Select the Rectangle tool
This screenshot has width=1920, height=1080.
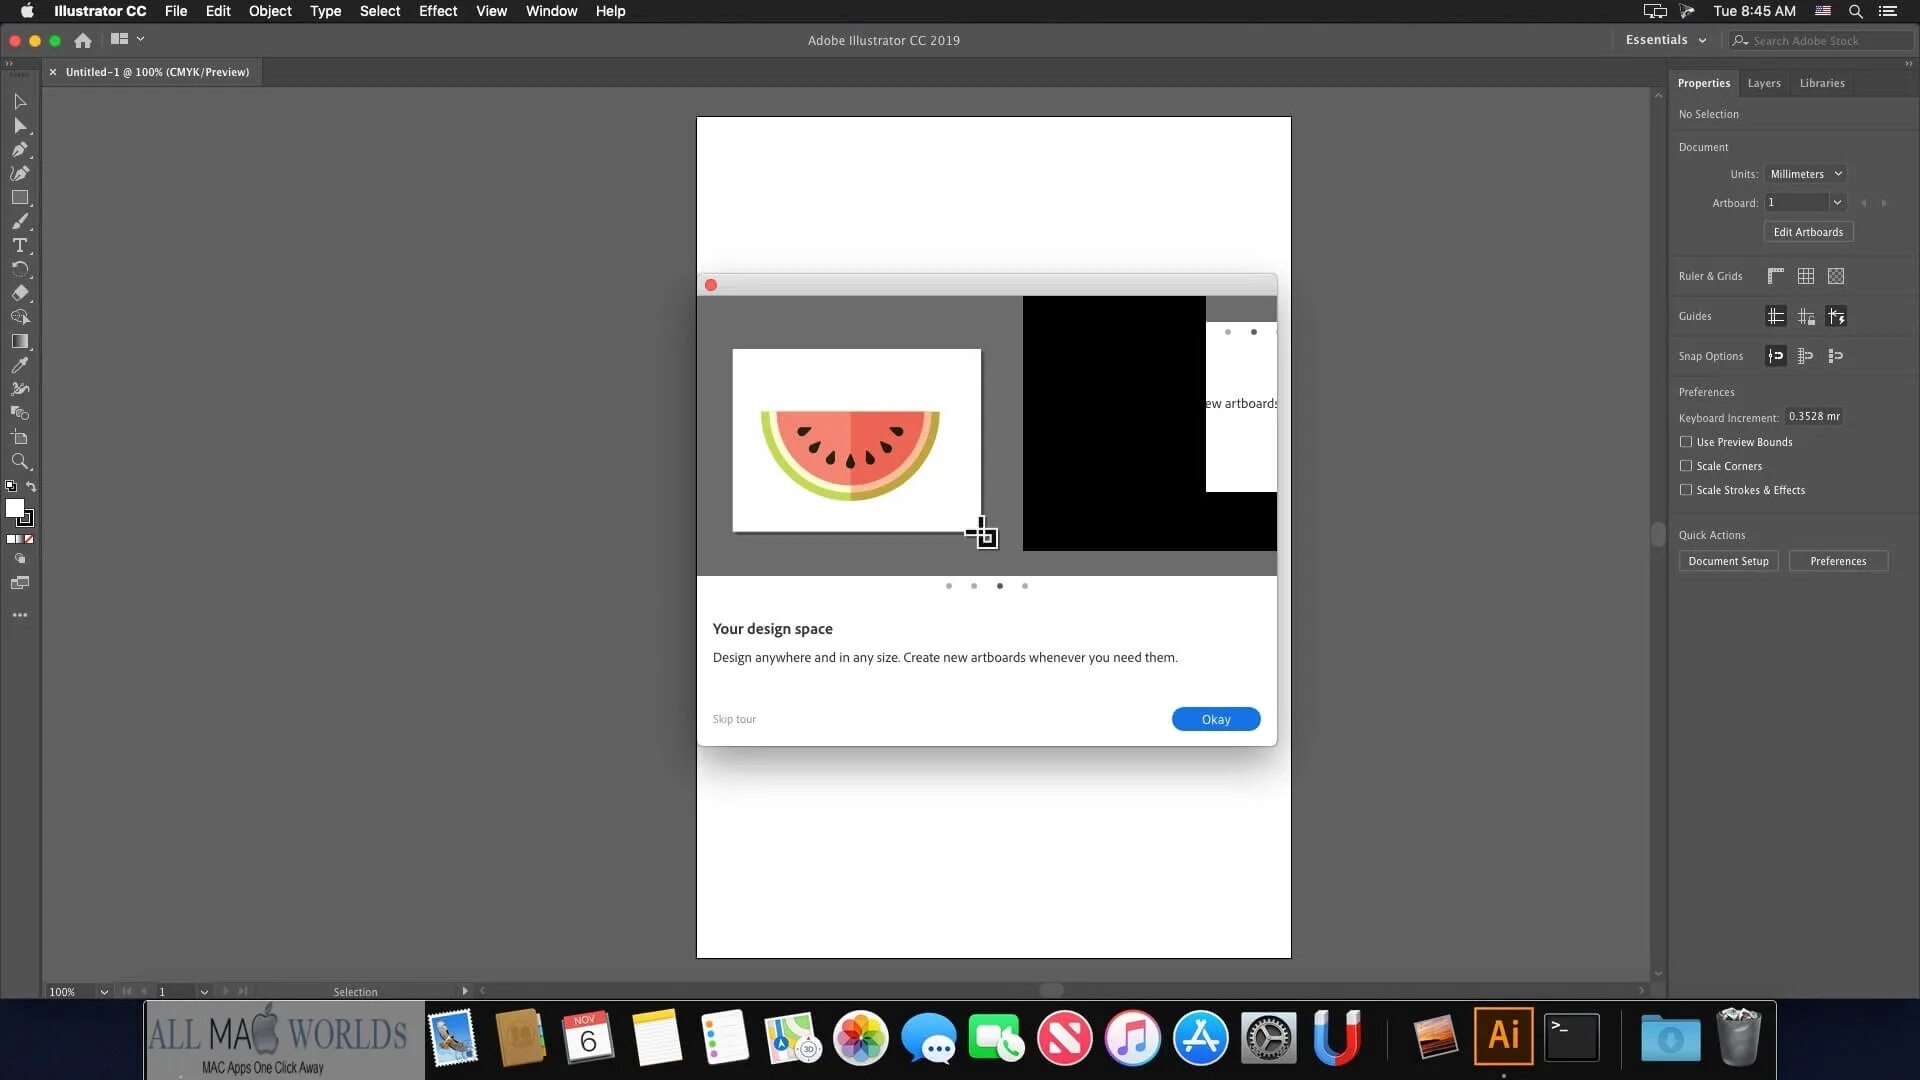pyautogui.click(x=19, y=198)
